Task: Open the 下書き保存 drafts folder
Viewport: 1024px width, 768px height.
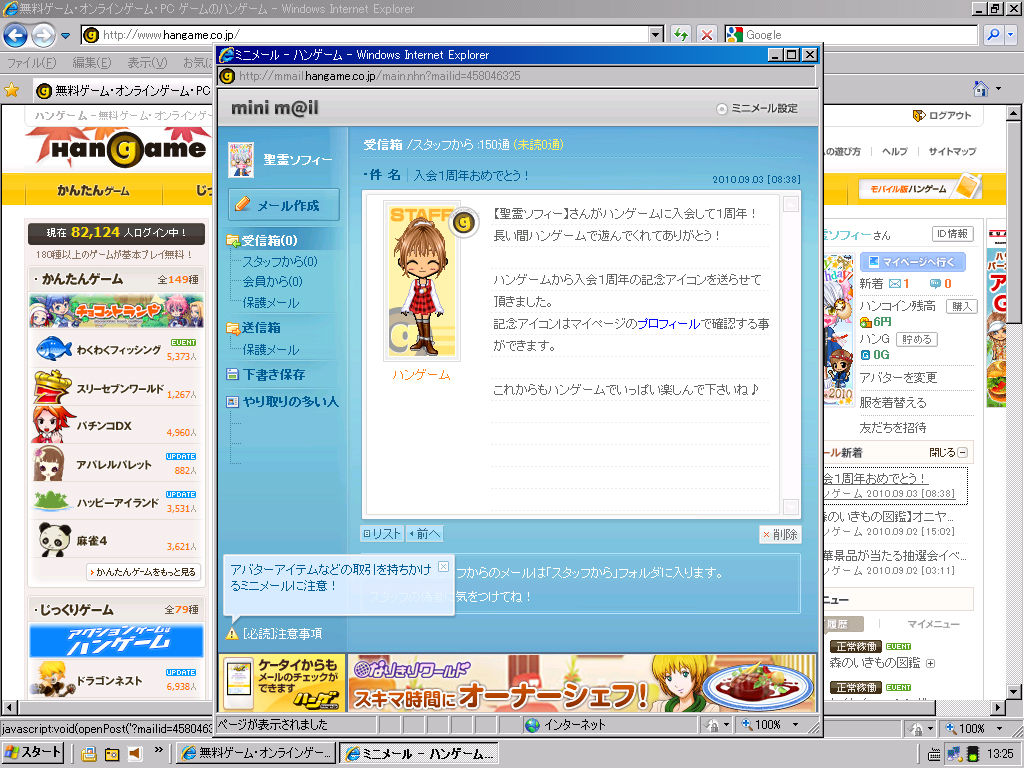Action: tap(266, 374)
